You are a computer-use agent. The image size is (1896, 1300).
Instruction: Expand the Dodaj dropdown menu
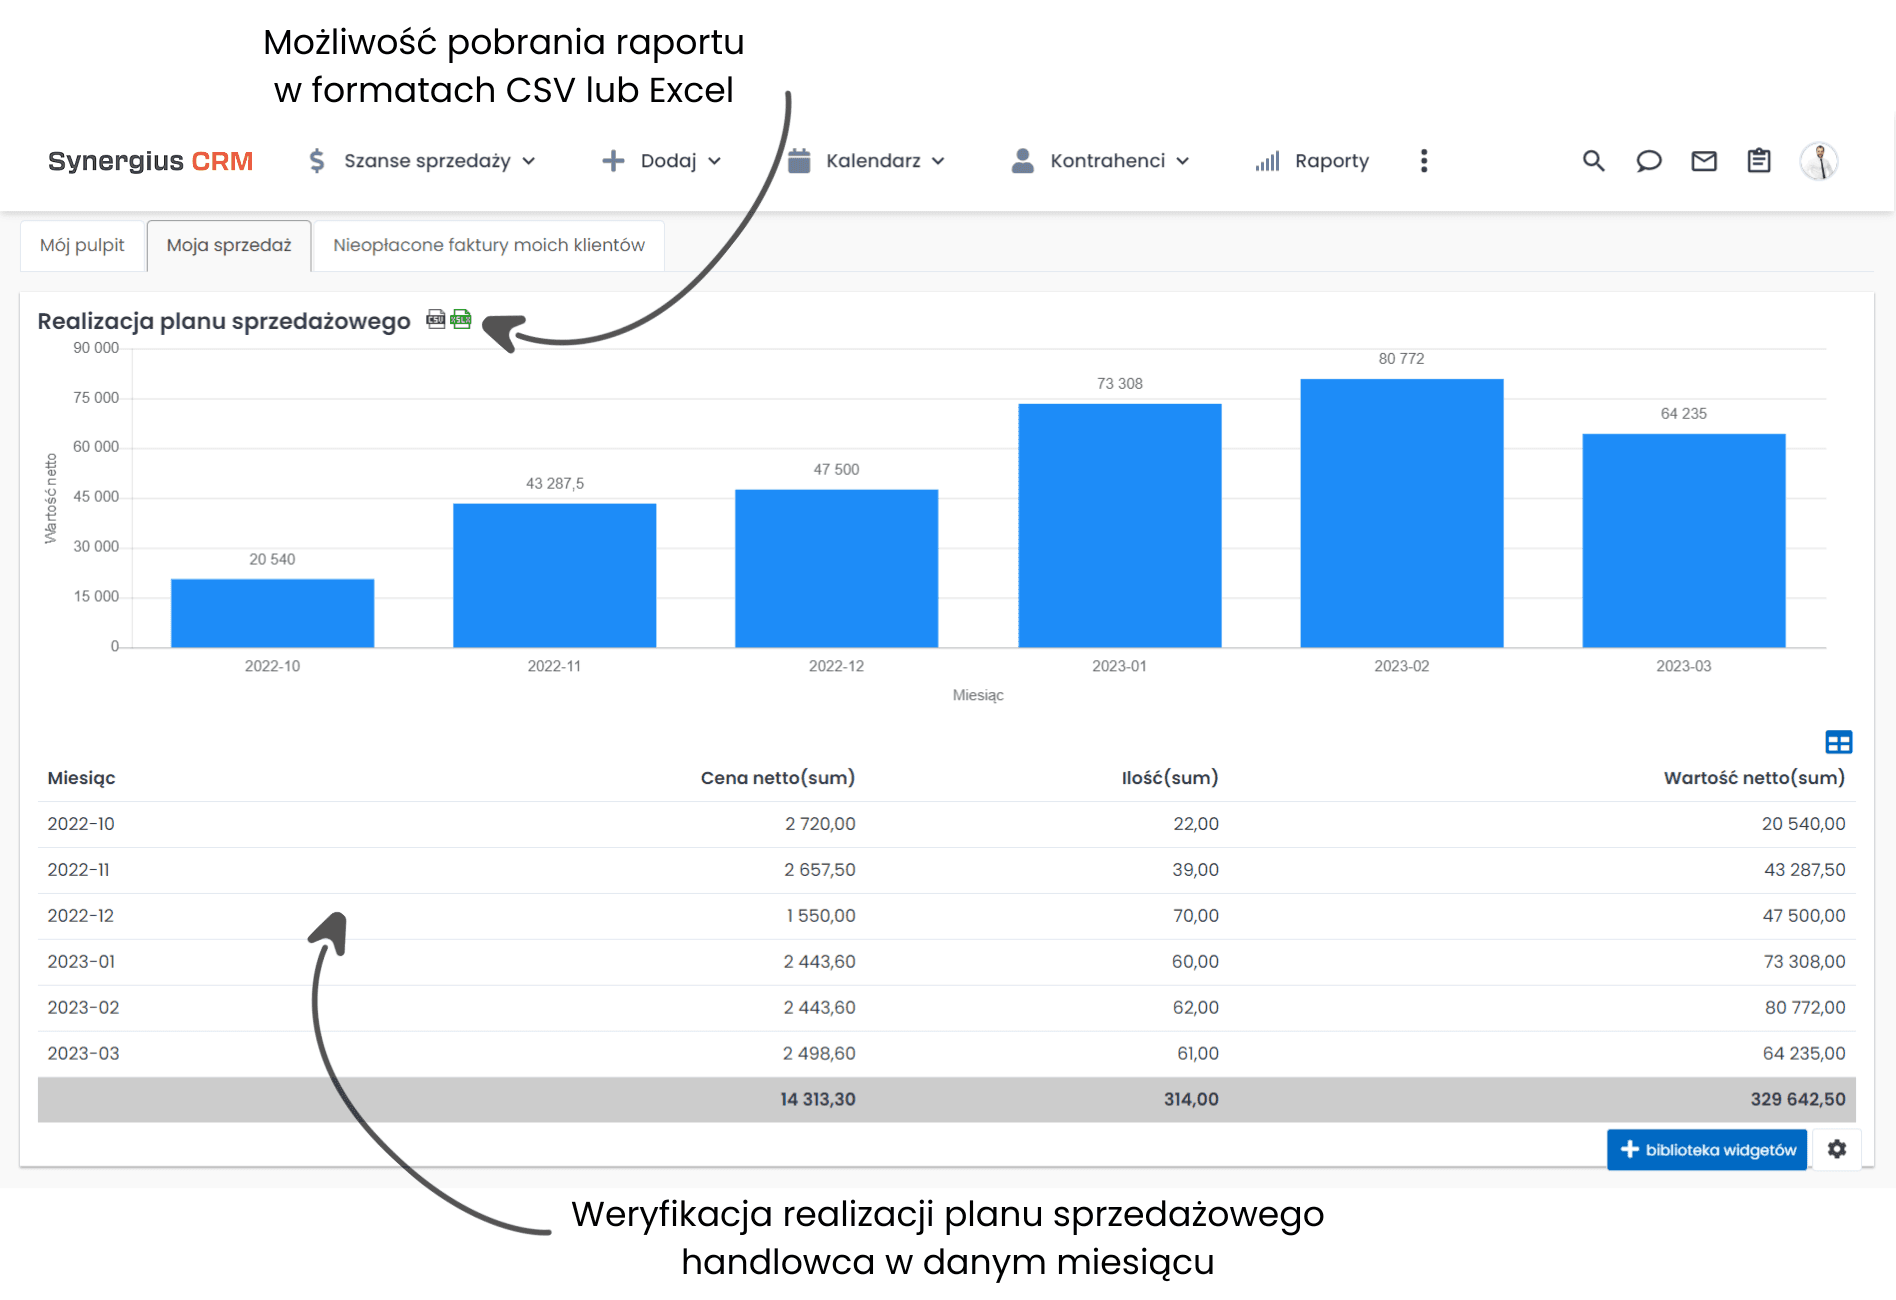[662, 161]
